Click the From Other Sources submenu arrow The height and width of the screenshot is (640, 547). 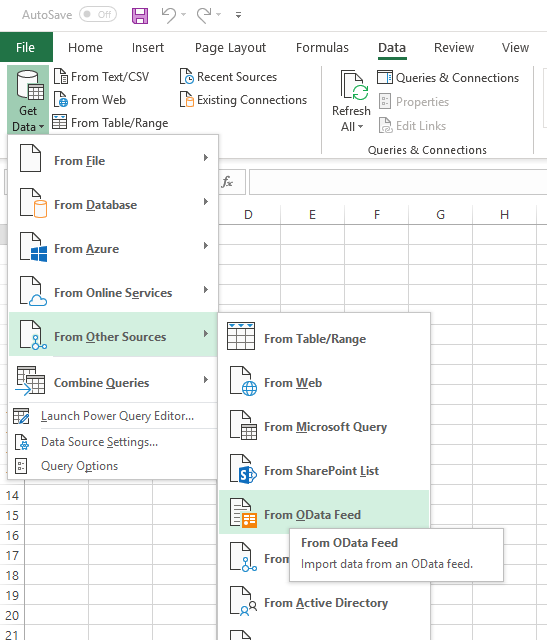point(206,334)
